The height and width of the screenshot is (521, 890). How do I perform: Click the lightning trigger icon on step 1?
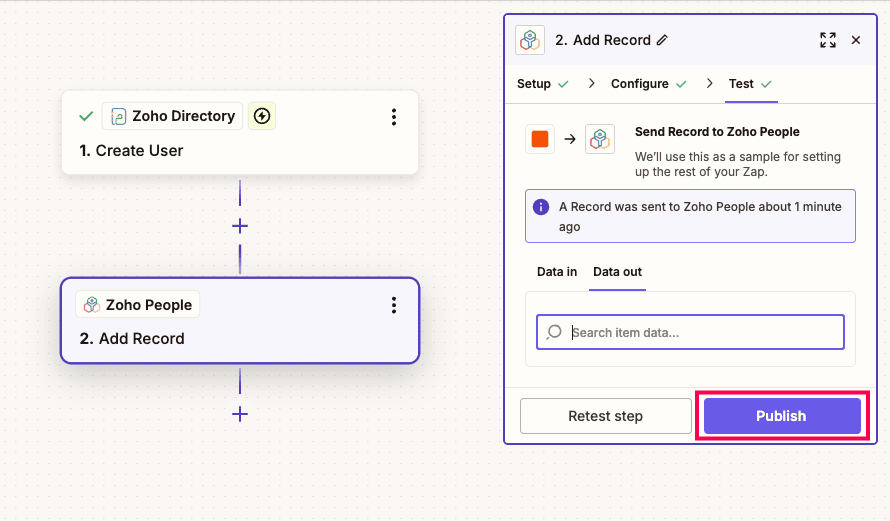coord(262,116)
